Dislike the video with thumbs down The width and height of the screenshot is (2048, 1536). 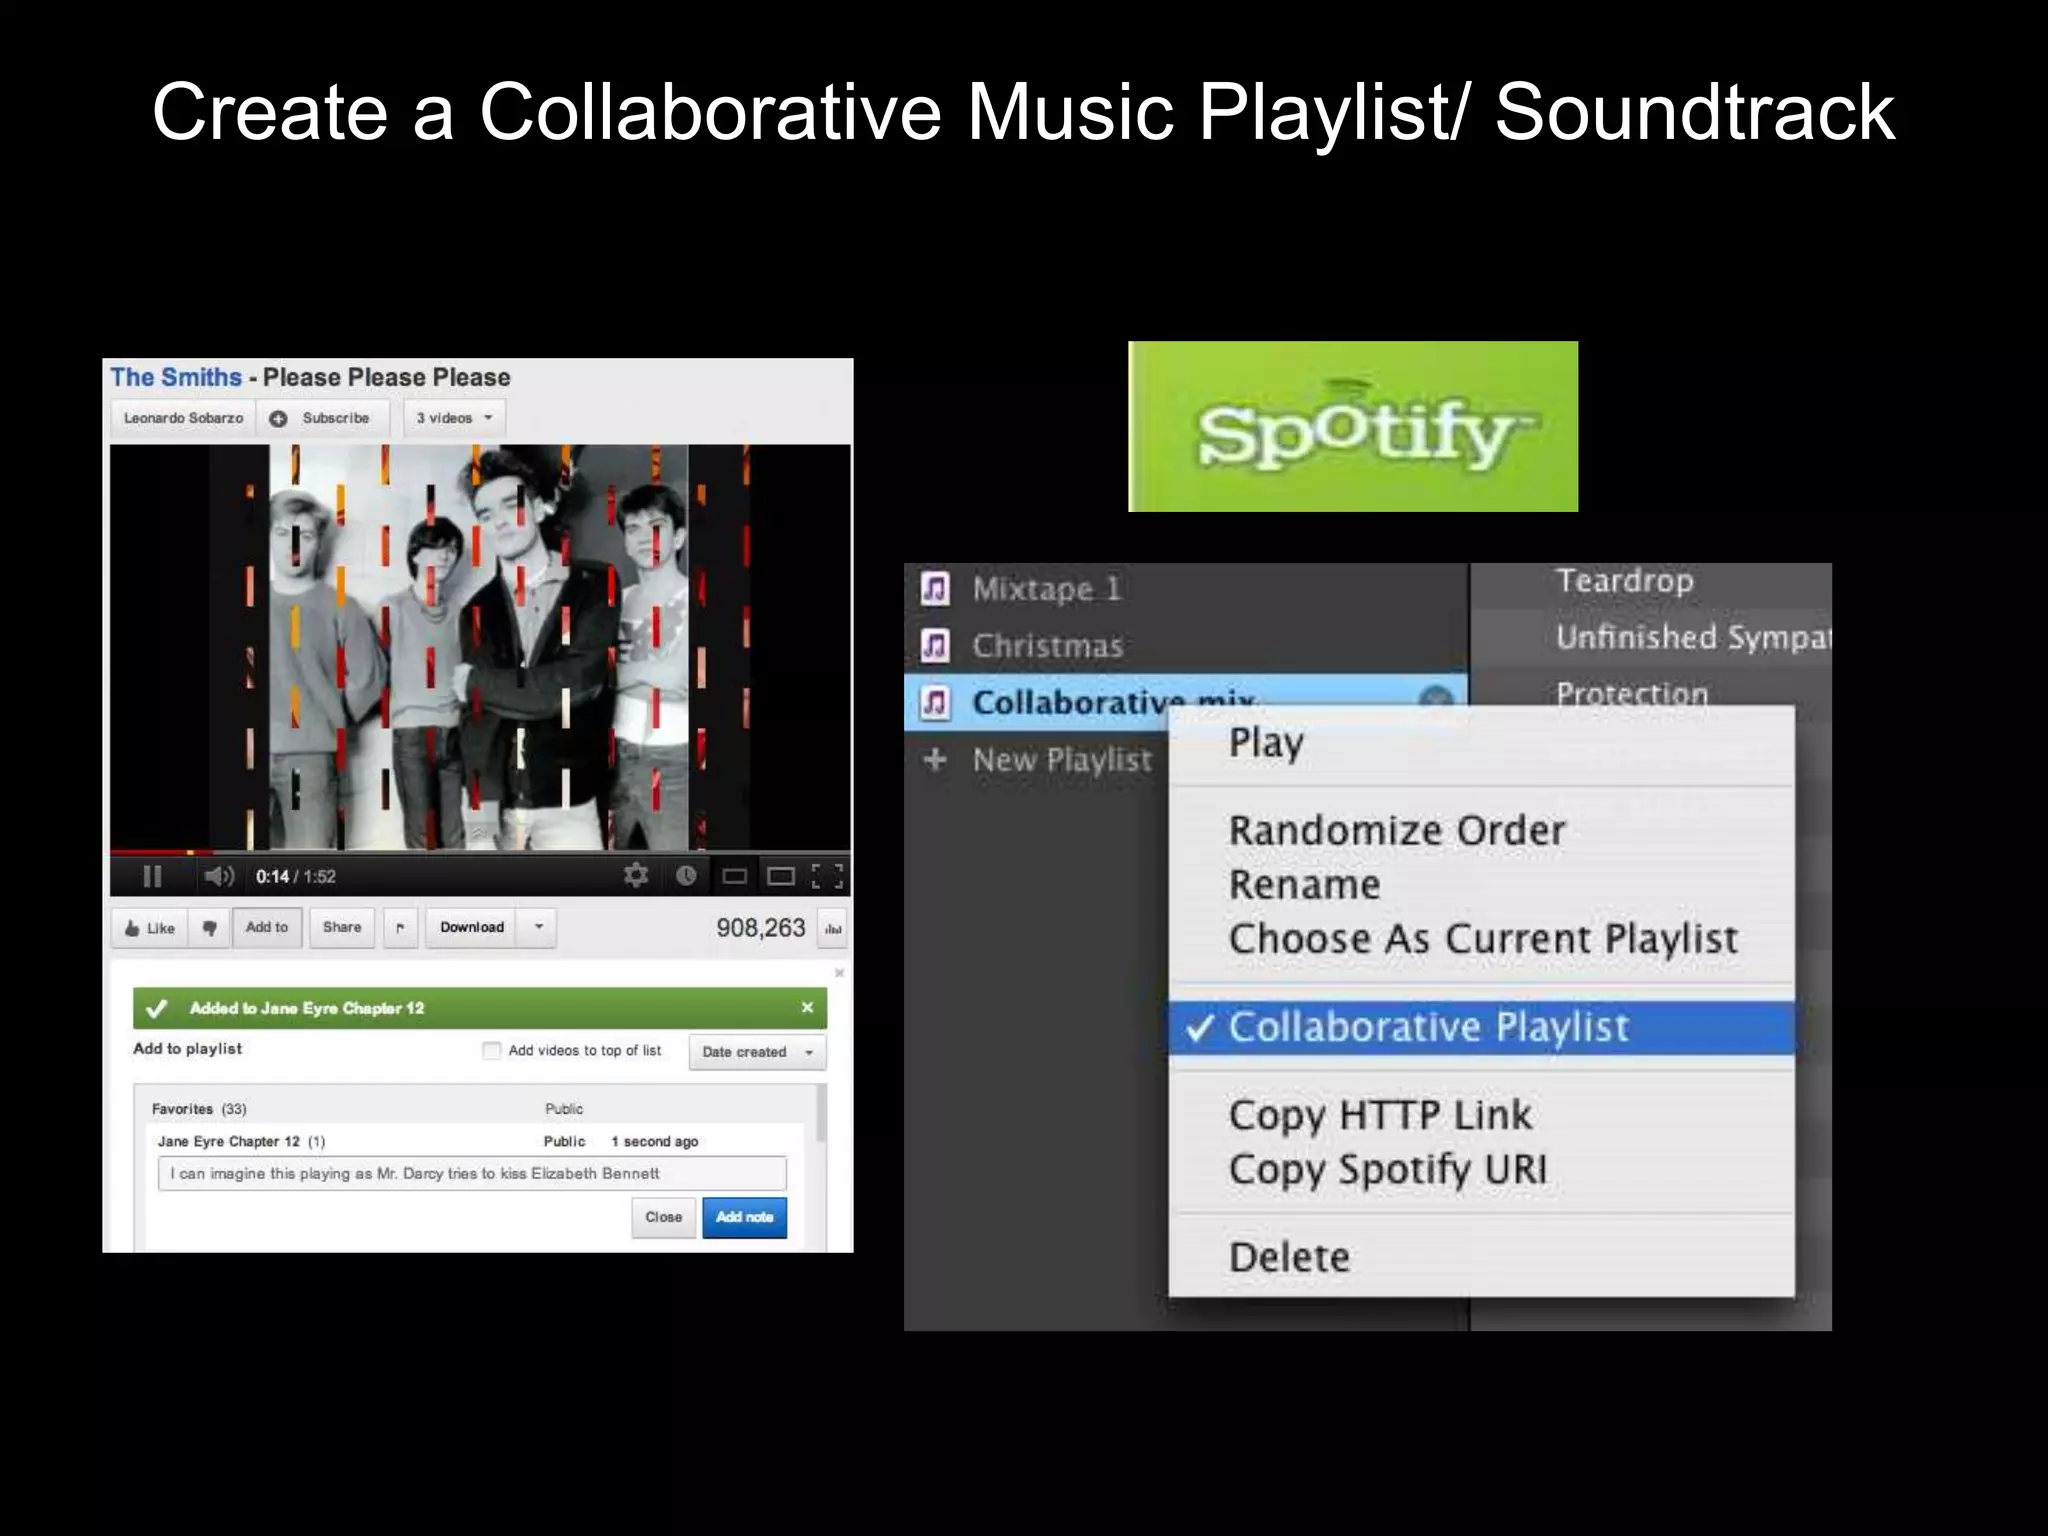tap(209, 928)
